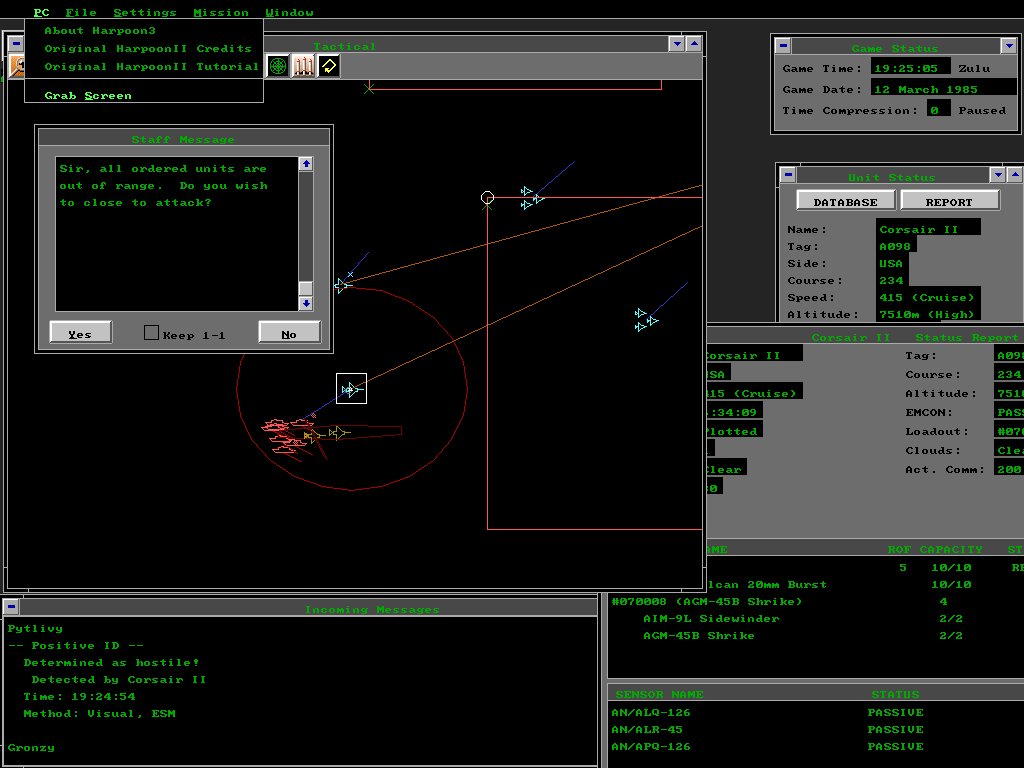Open the Window menu
This screenshot has height=768, width=1024.
pos(289,12)
